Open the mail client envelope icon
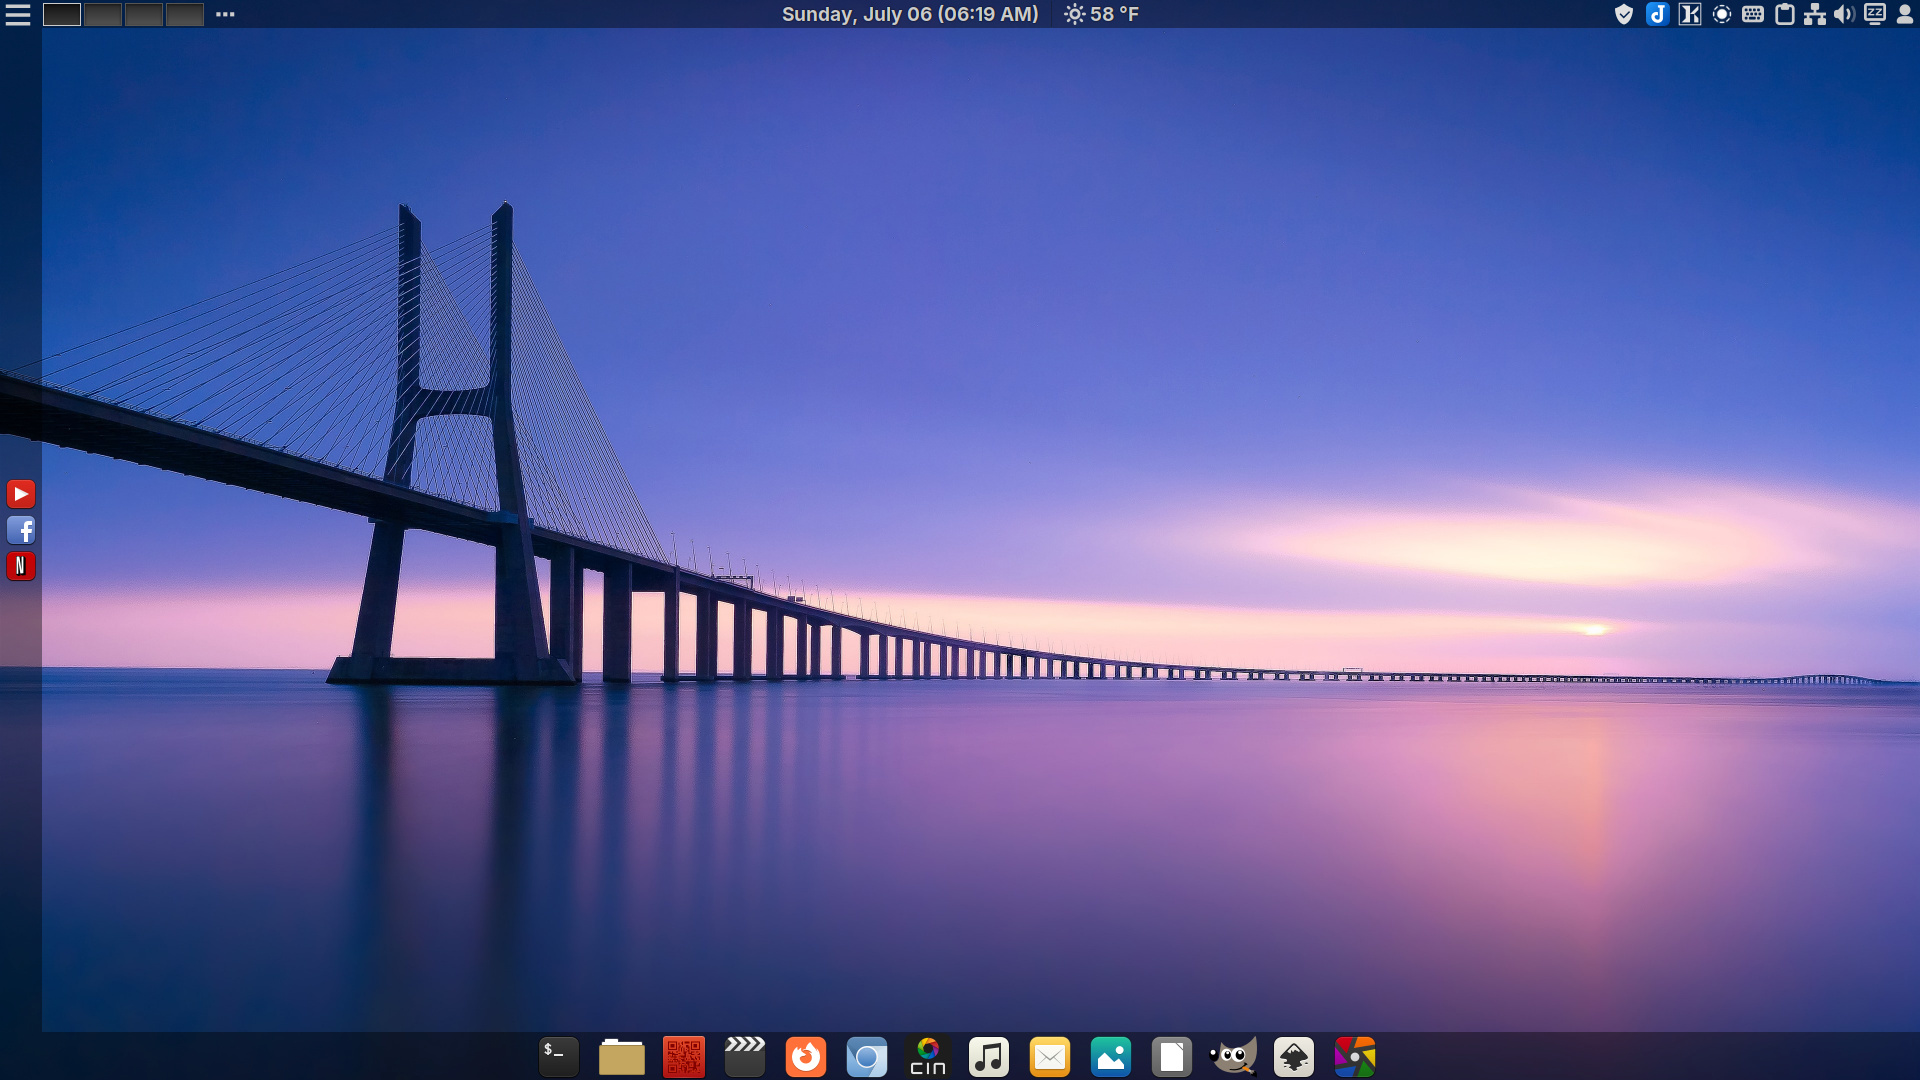1920x1080 pixels. 1050,1057
